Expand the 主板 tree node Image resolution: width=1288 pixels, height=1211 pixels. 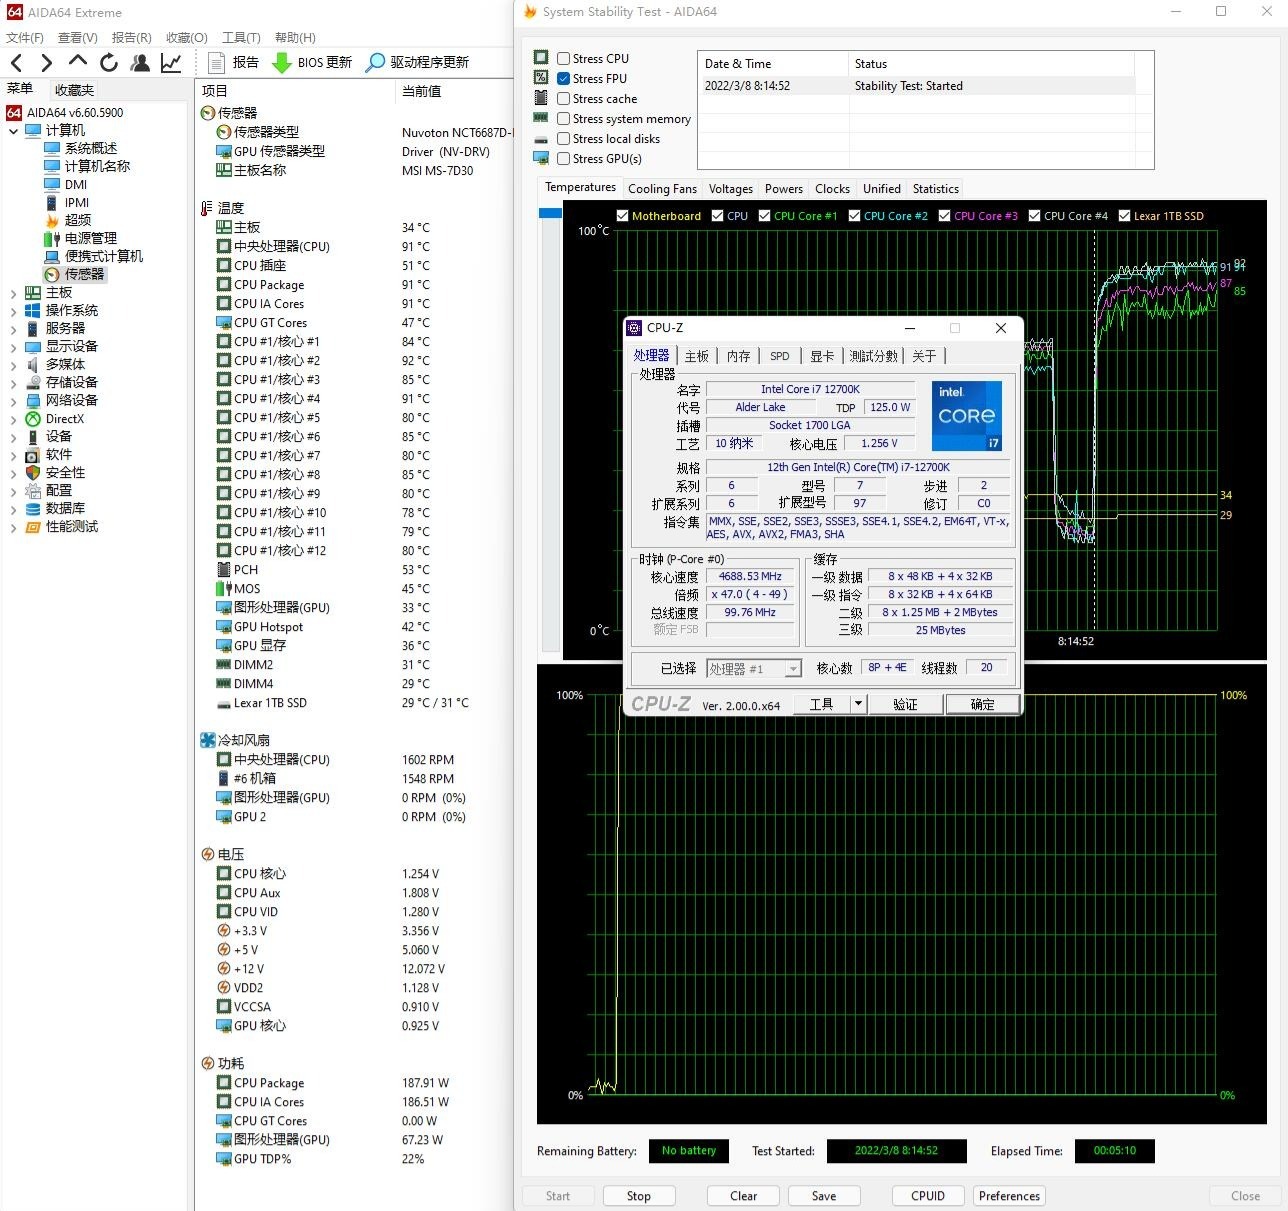(x=13, y=293)
